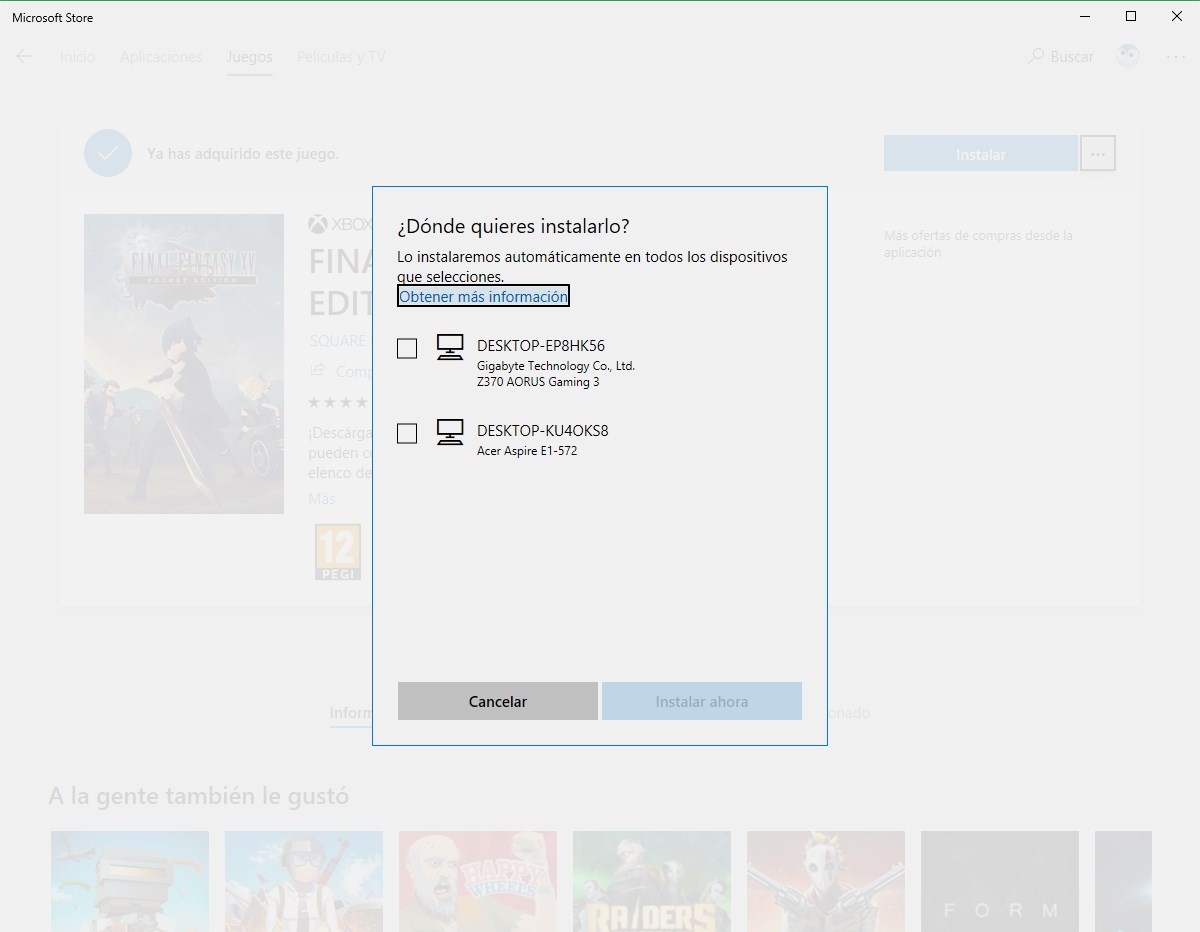Go back with the back arrow
The width and height of the screenshot is (1200, 932).
(24, 56)
